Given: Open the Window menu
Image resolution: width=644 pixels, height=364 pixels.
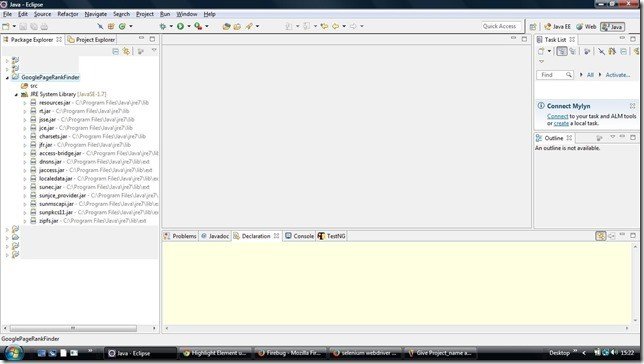Looking at the screenshot, I should coord(187,14).
